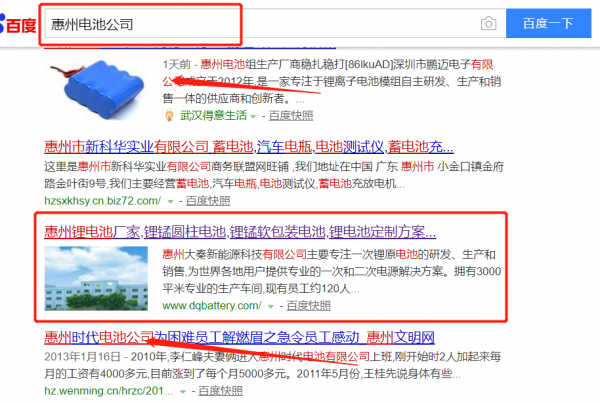This screenshot has width=600, height=403.
Task: Click the camera image search icon
Action: pos(488,24)
